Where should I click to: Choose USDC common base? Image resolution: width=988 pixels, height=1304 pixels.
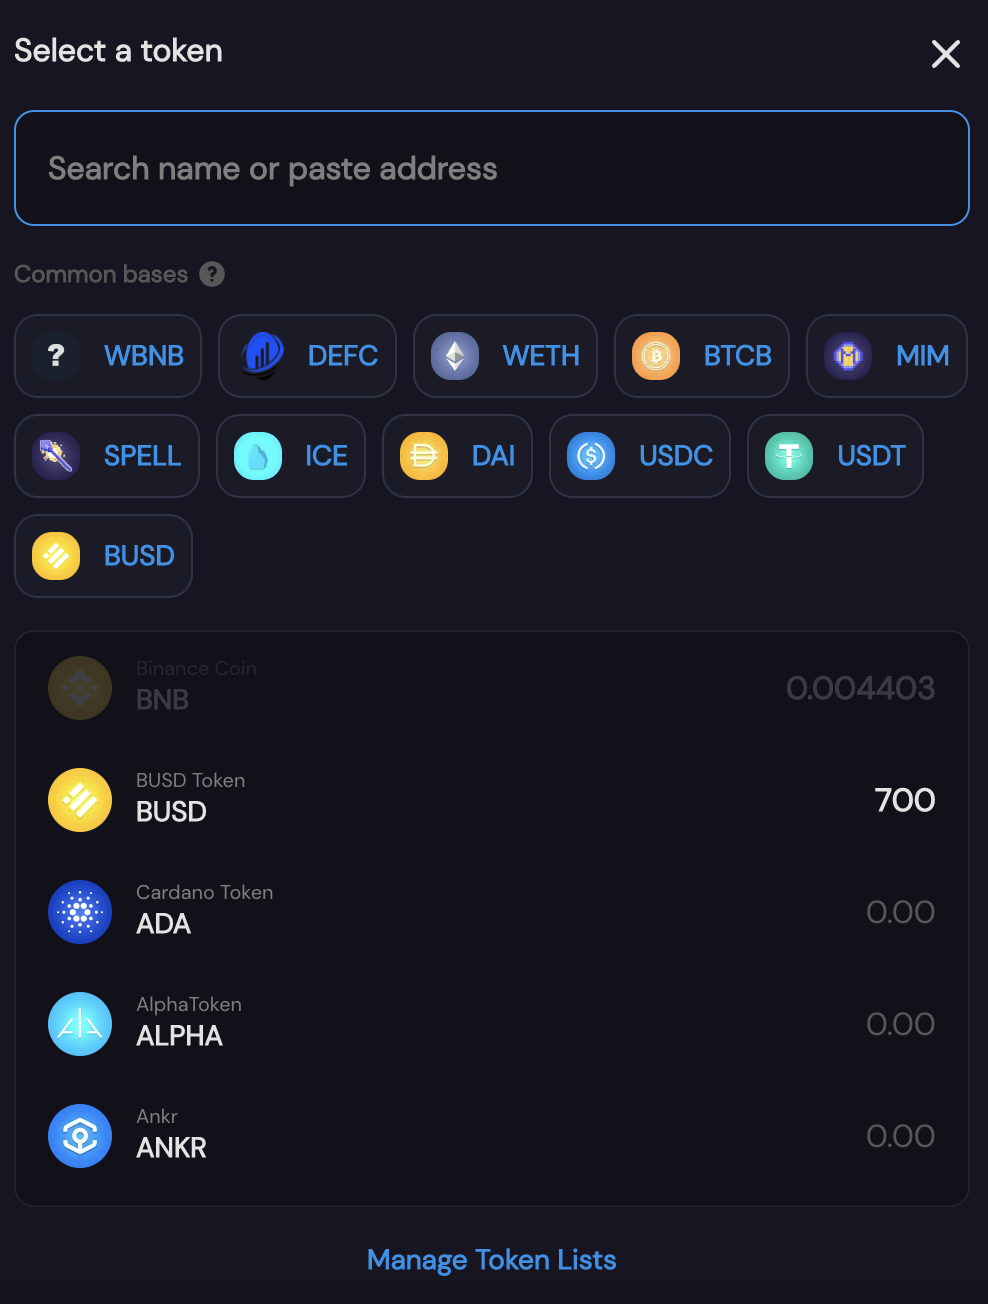pyautogui.click(x=640, y=456)
